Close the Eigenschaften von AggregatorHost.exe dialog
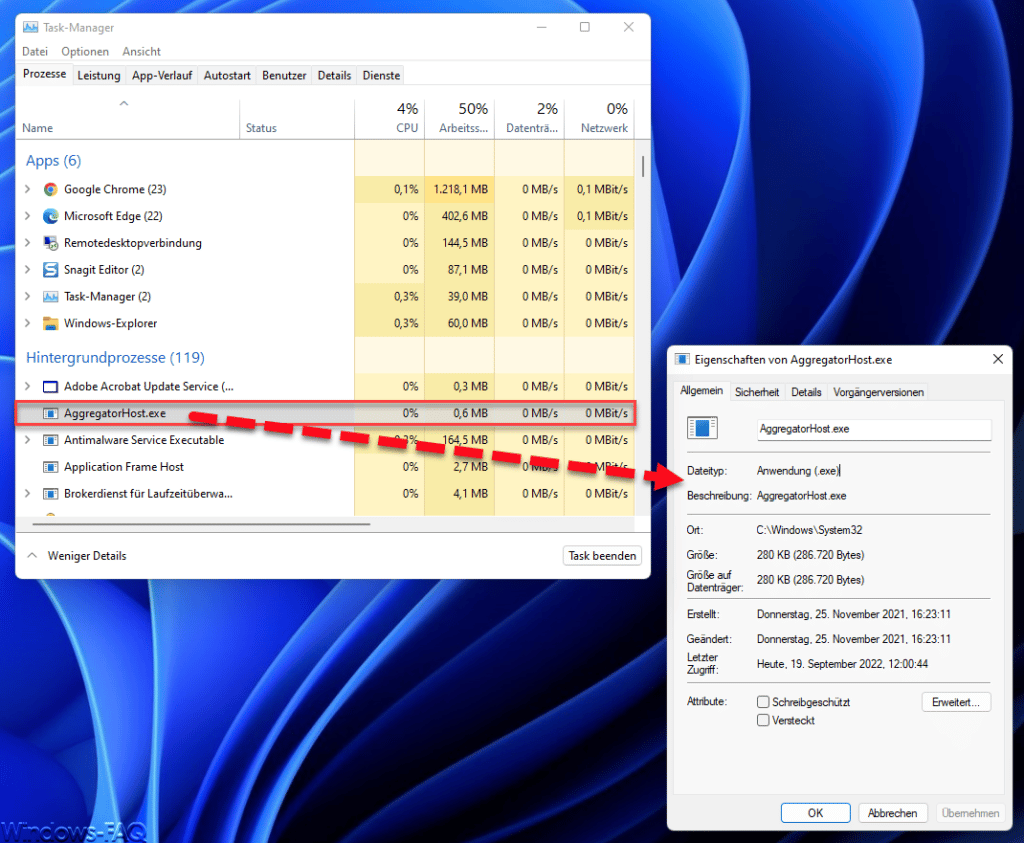 [x=998, y=359]
